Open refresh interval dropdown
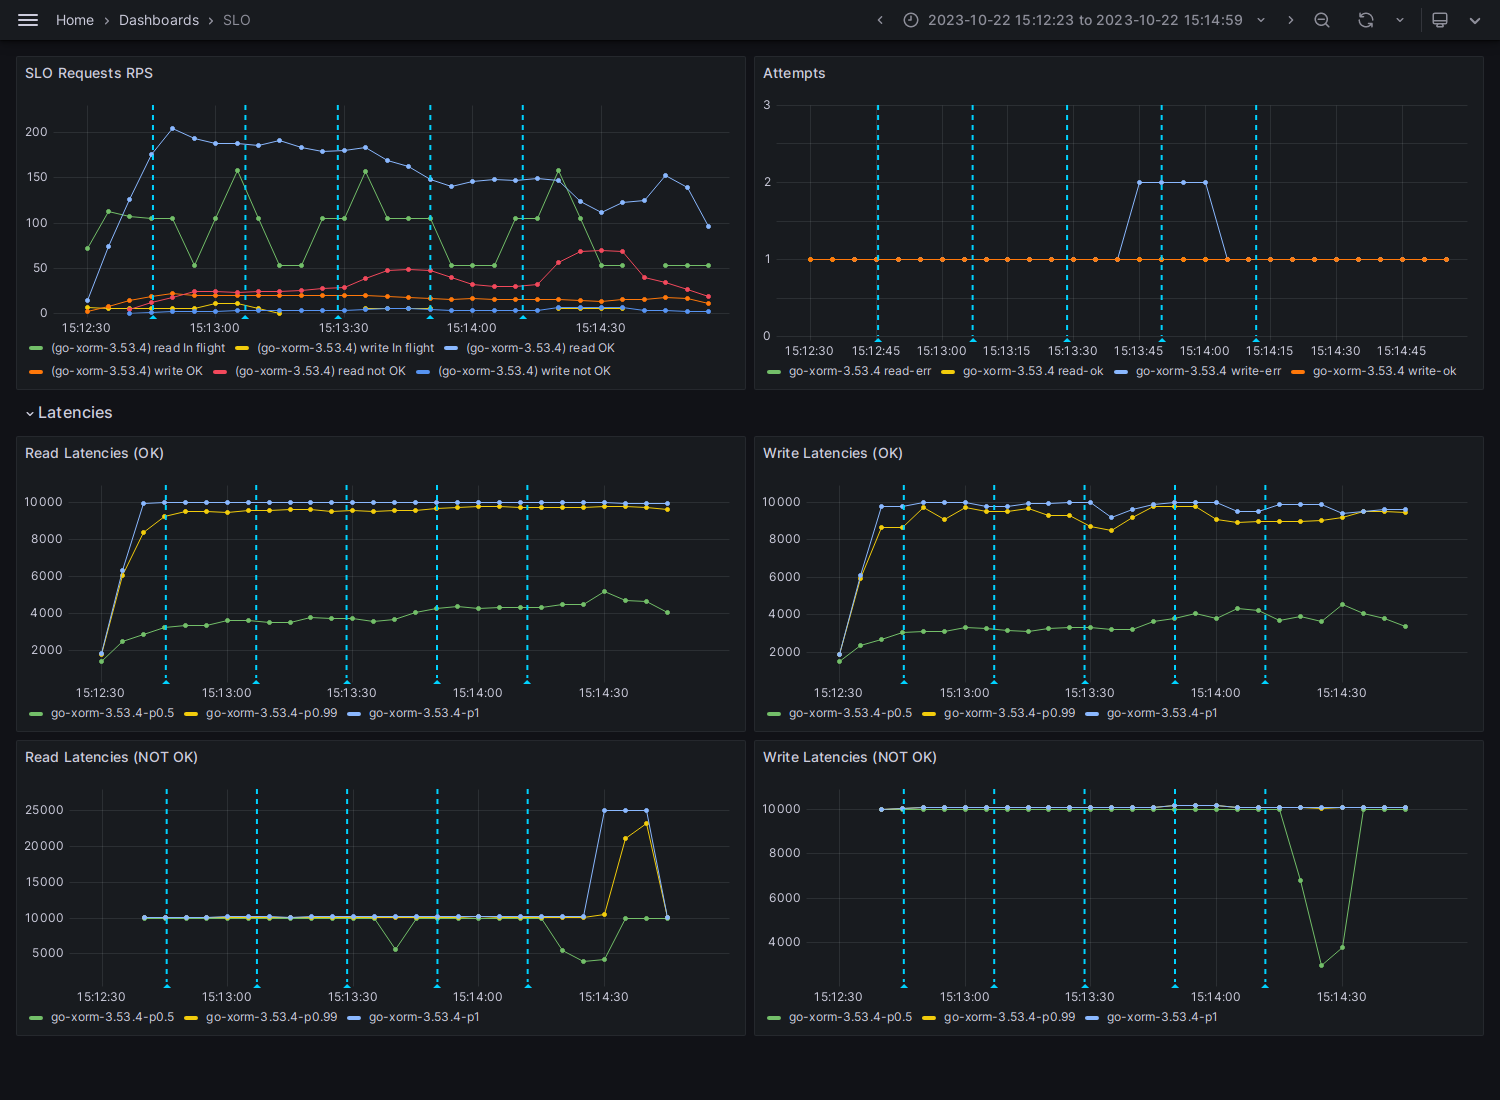The width and height of the screenshot is (1500, 1100). 1400,20
